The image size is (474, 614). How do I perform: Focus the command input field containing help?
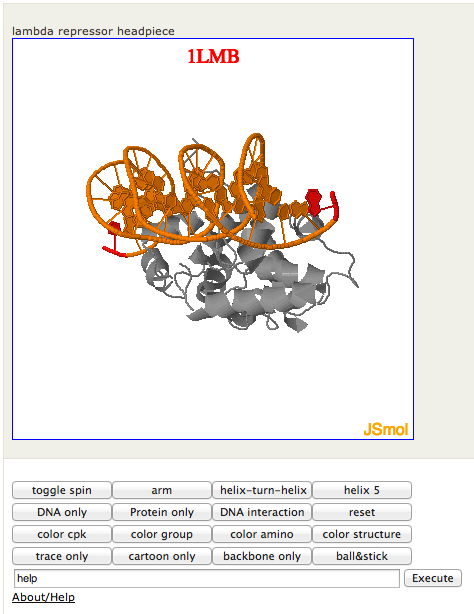tap(207, 578)
